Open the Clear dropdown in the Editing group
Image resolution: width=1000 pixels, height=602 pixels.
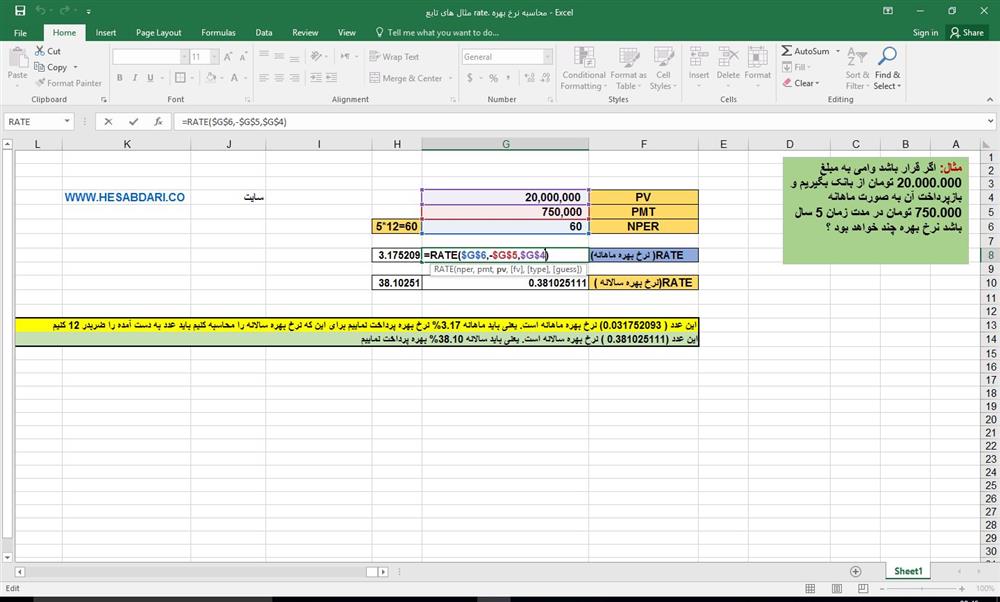click(805, 83)
